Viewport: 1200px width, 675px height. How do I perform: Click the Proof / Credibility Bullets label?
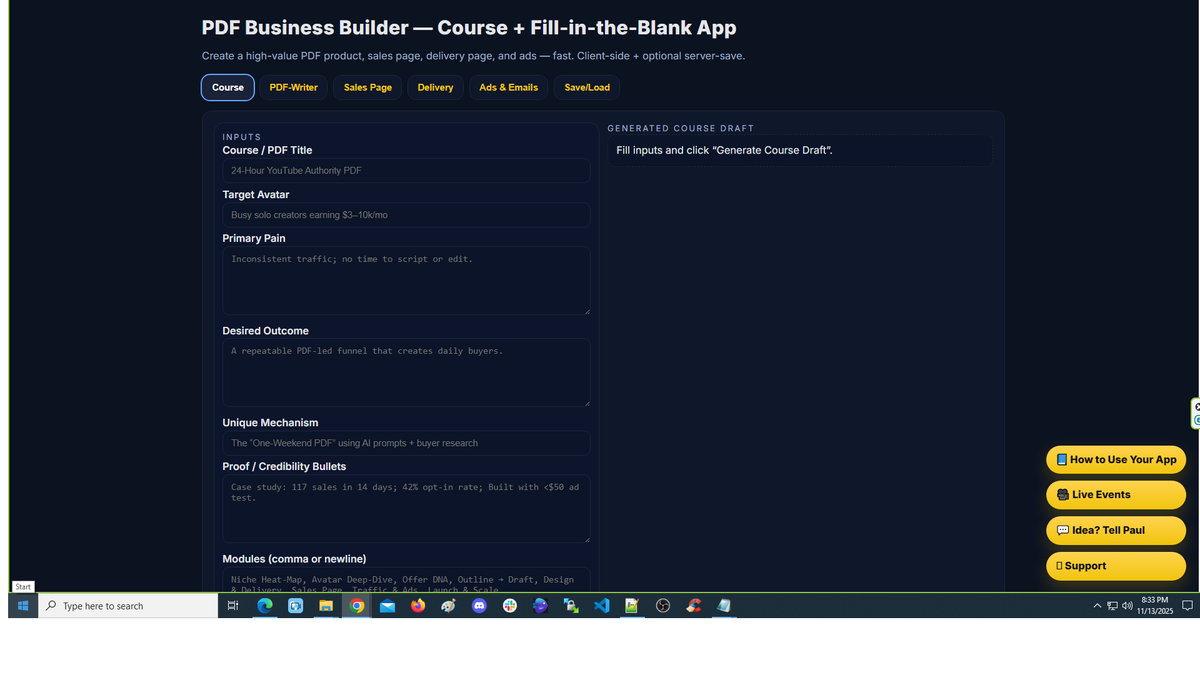(x=284, y=467)
